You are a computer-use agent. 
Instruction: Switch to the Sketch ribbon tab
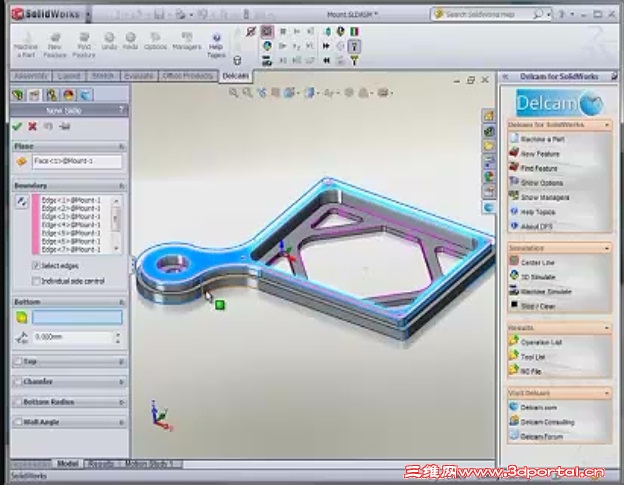tap(103, 76)
